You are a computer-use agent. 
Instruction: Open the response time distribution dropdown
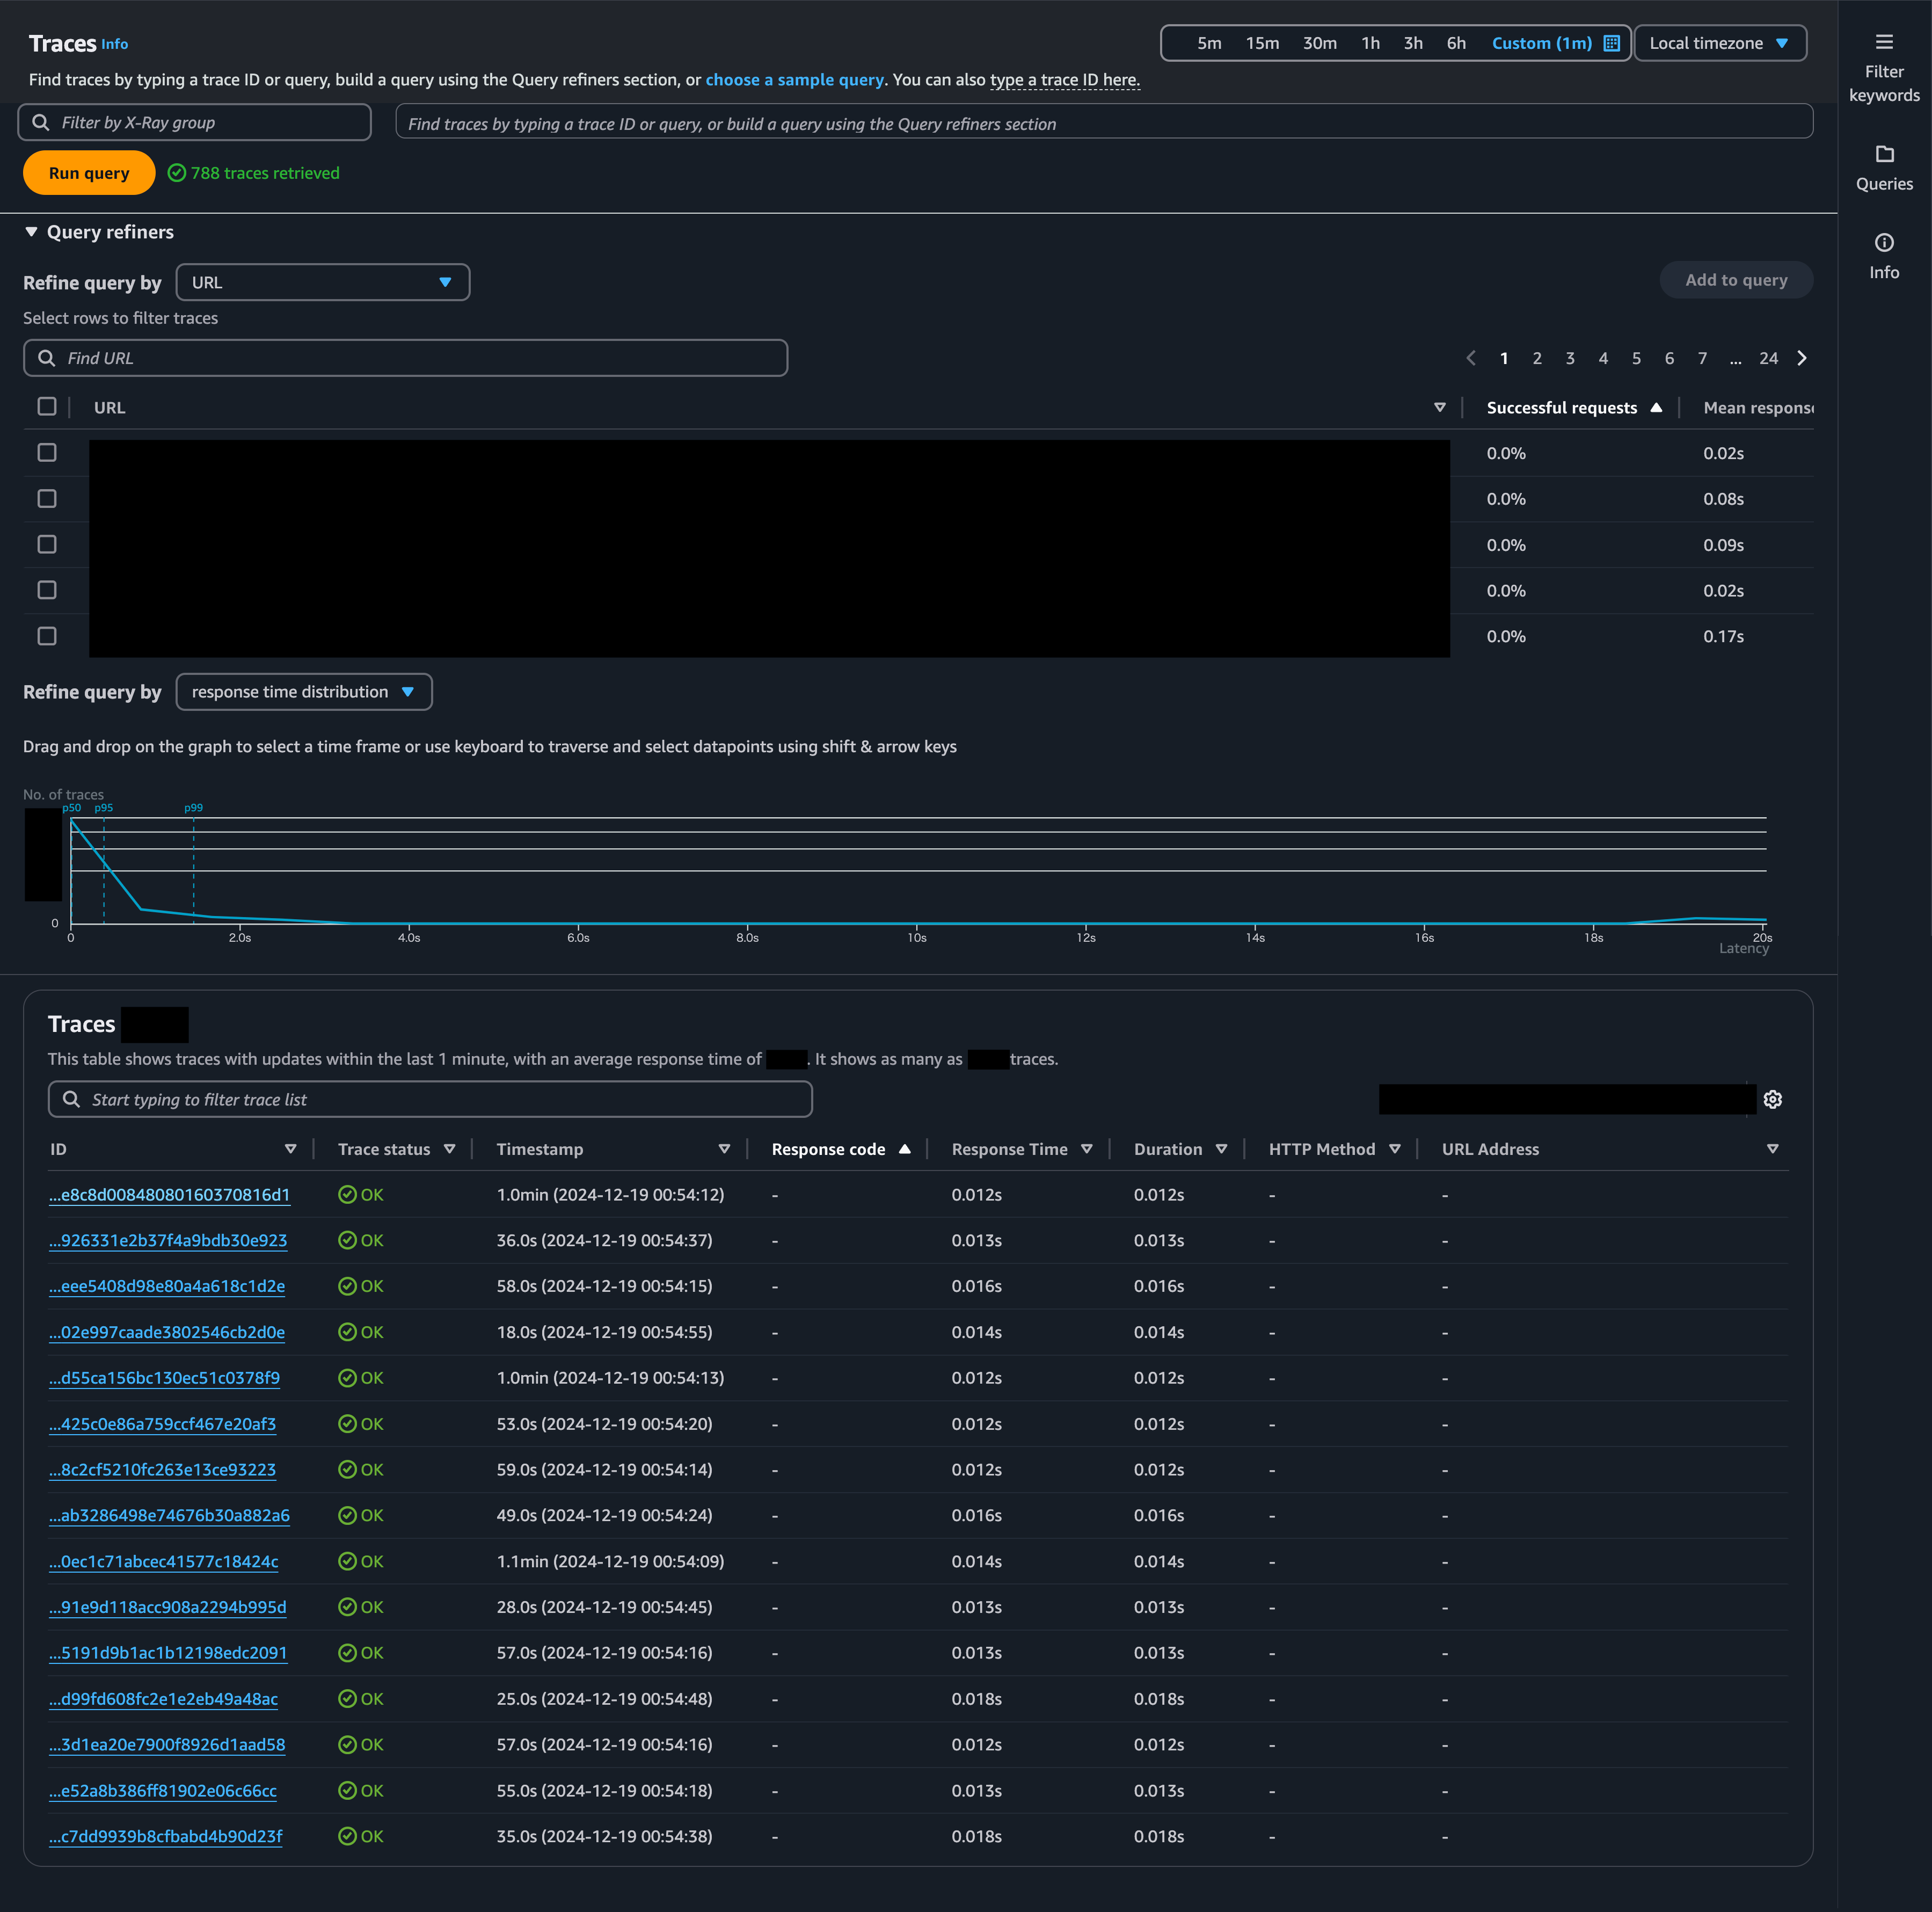304,692
